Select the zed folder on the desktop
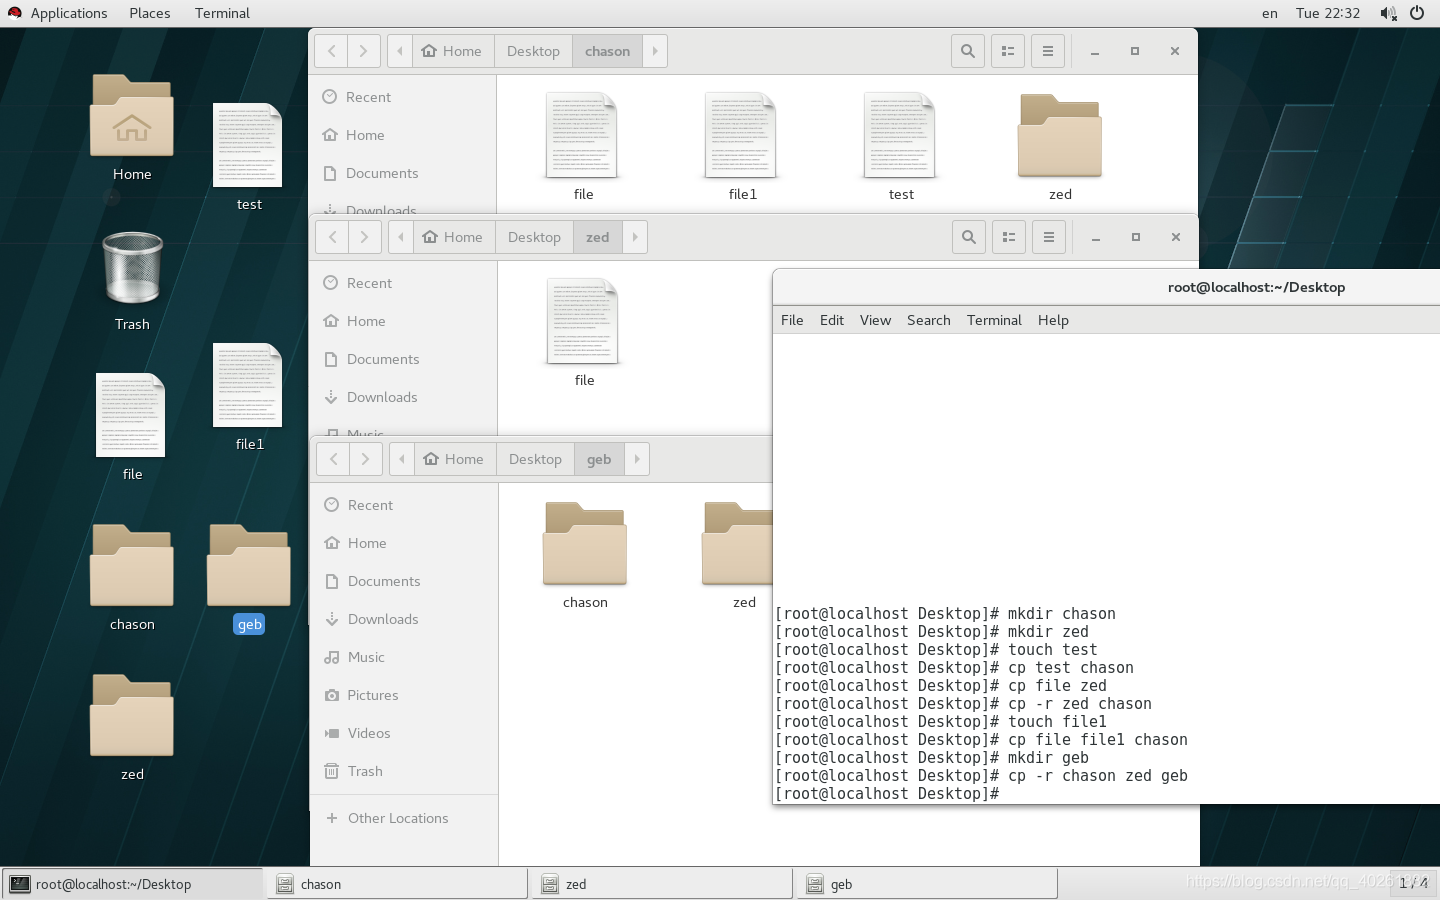This screenshot has width=1440, height=900. pyautogui.click(x=132, y=715)
